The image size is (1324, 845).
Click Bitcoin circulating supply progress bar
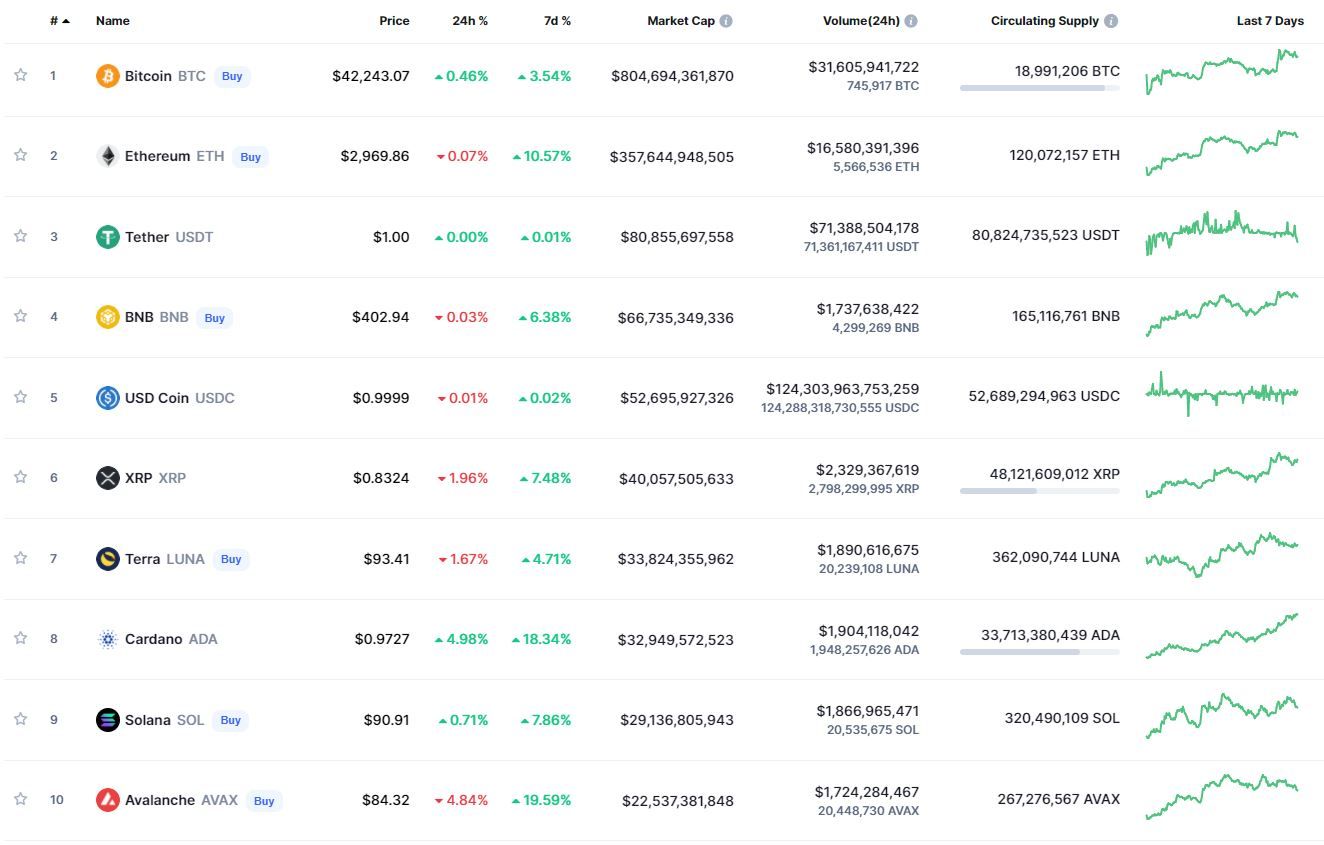tap(1040, 88)
